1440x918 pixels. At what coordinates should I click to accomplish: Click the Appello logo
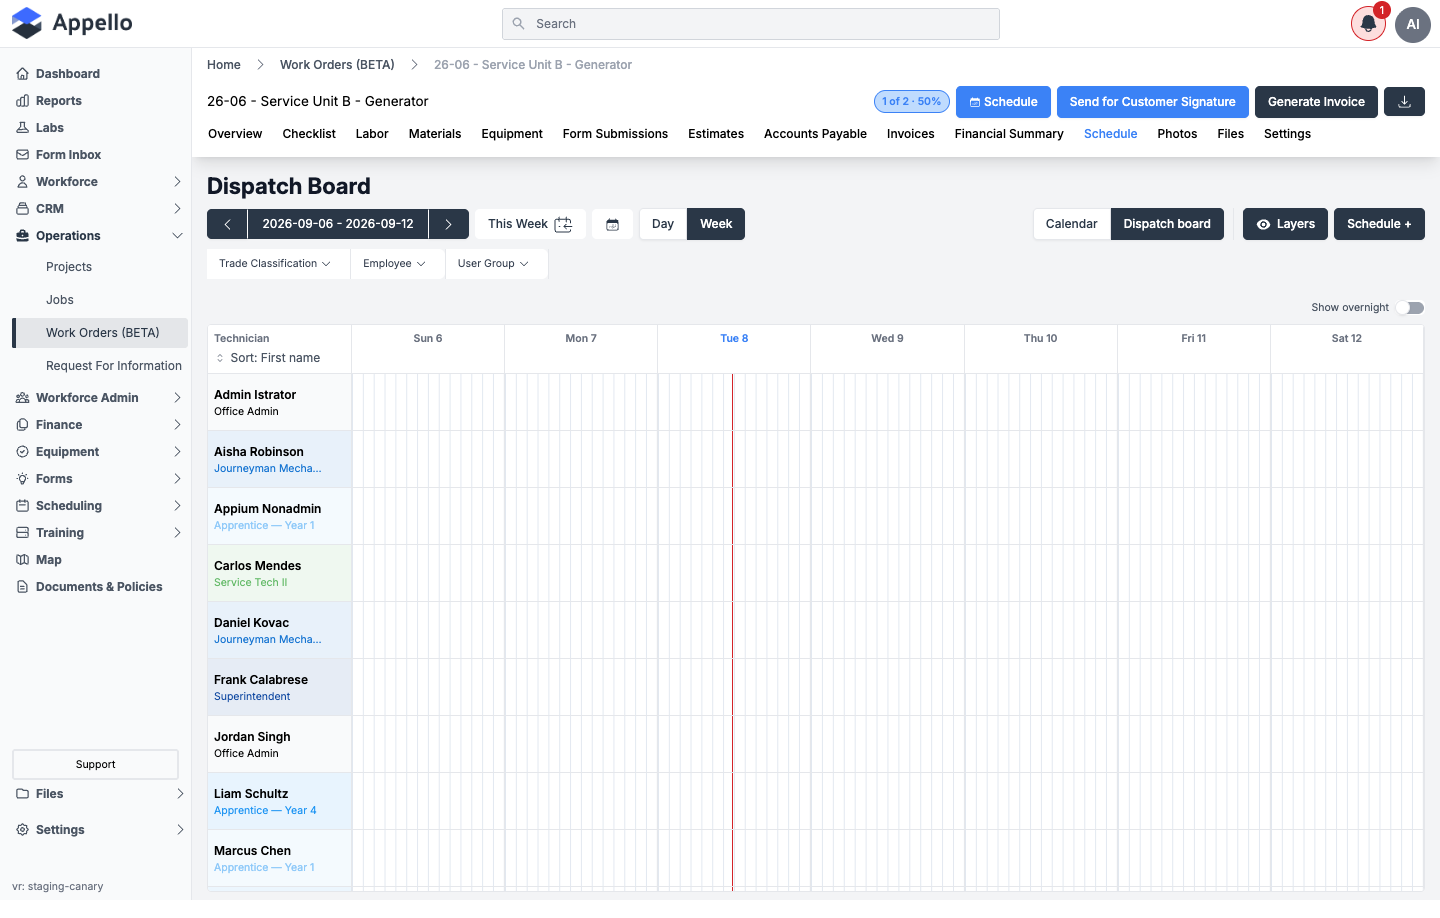(x=72, y=23)
